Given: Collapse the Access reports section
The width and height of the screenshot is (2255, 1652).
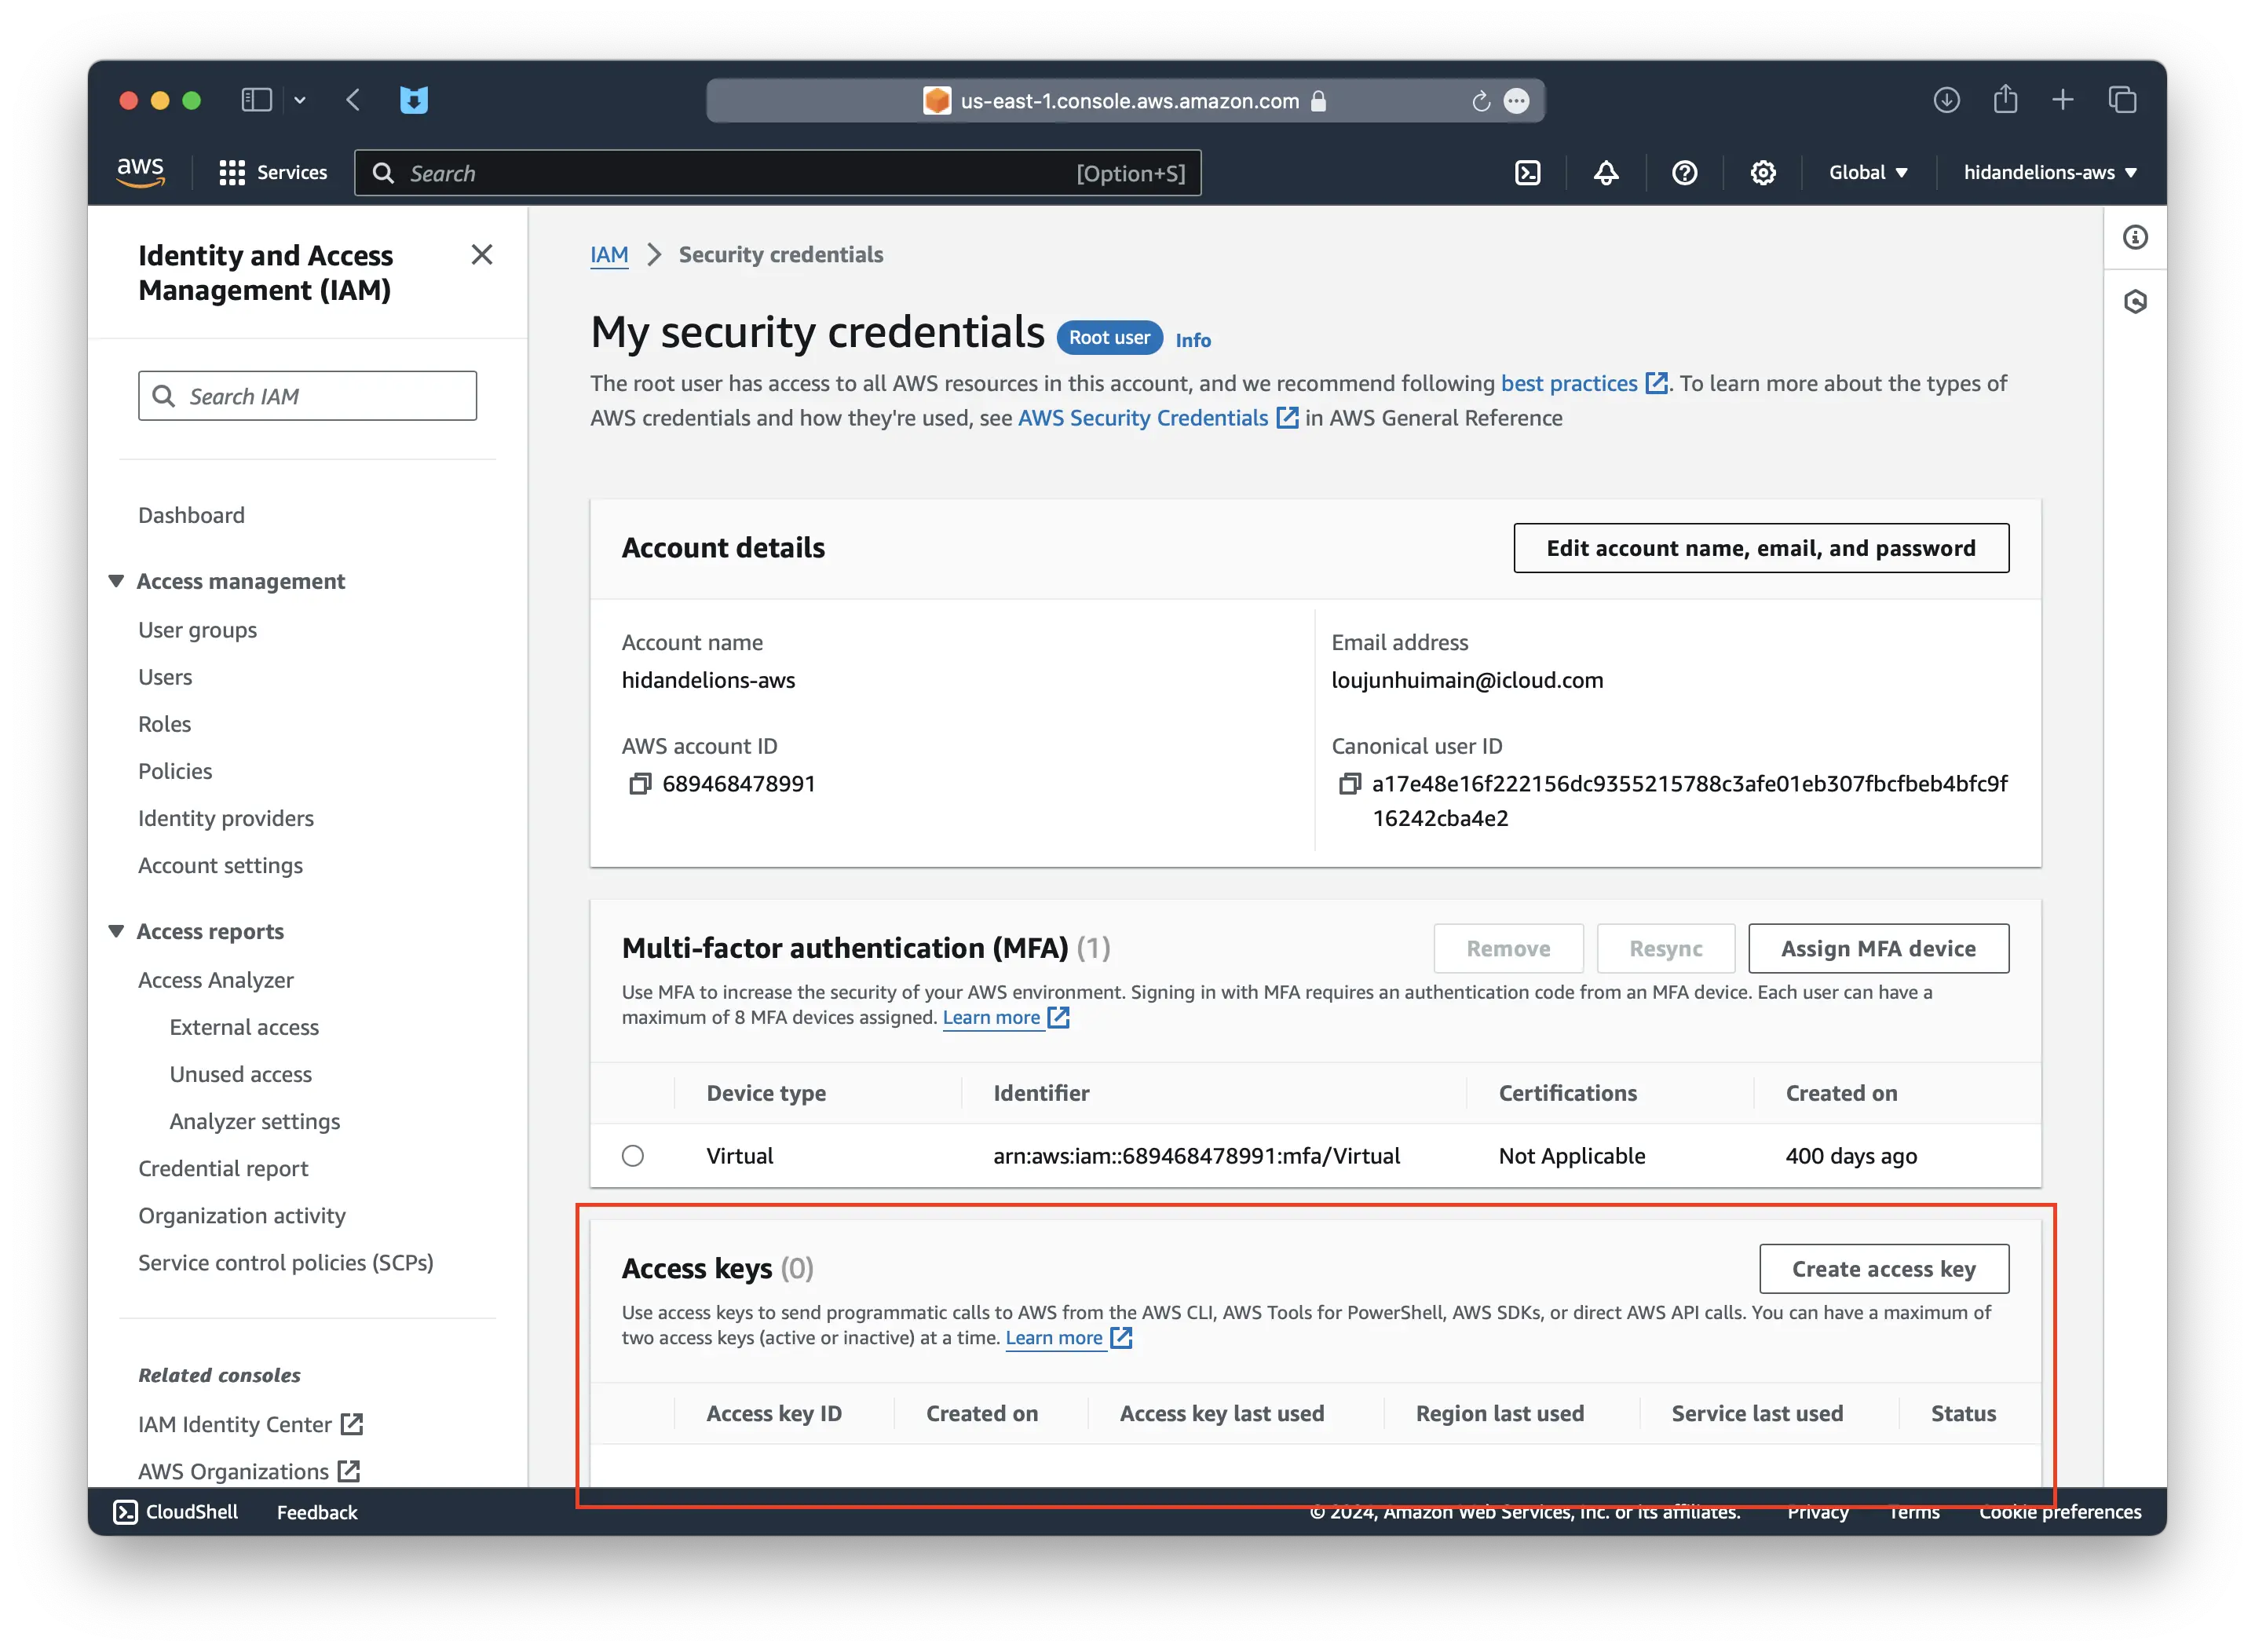Looking at the screenshot, I should coord(116,931).
